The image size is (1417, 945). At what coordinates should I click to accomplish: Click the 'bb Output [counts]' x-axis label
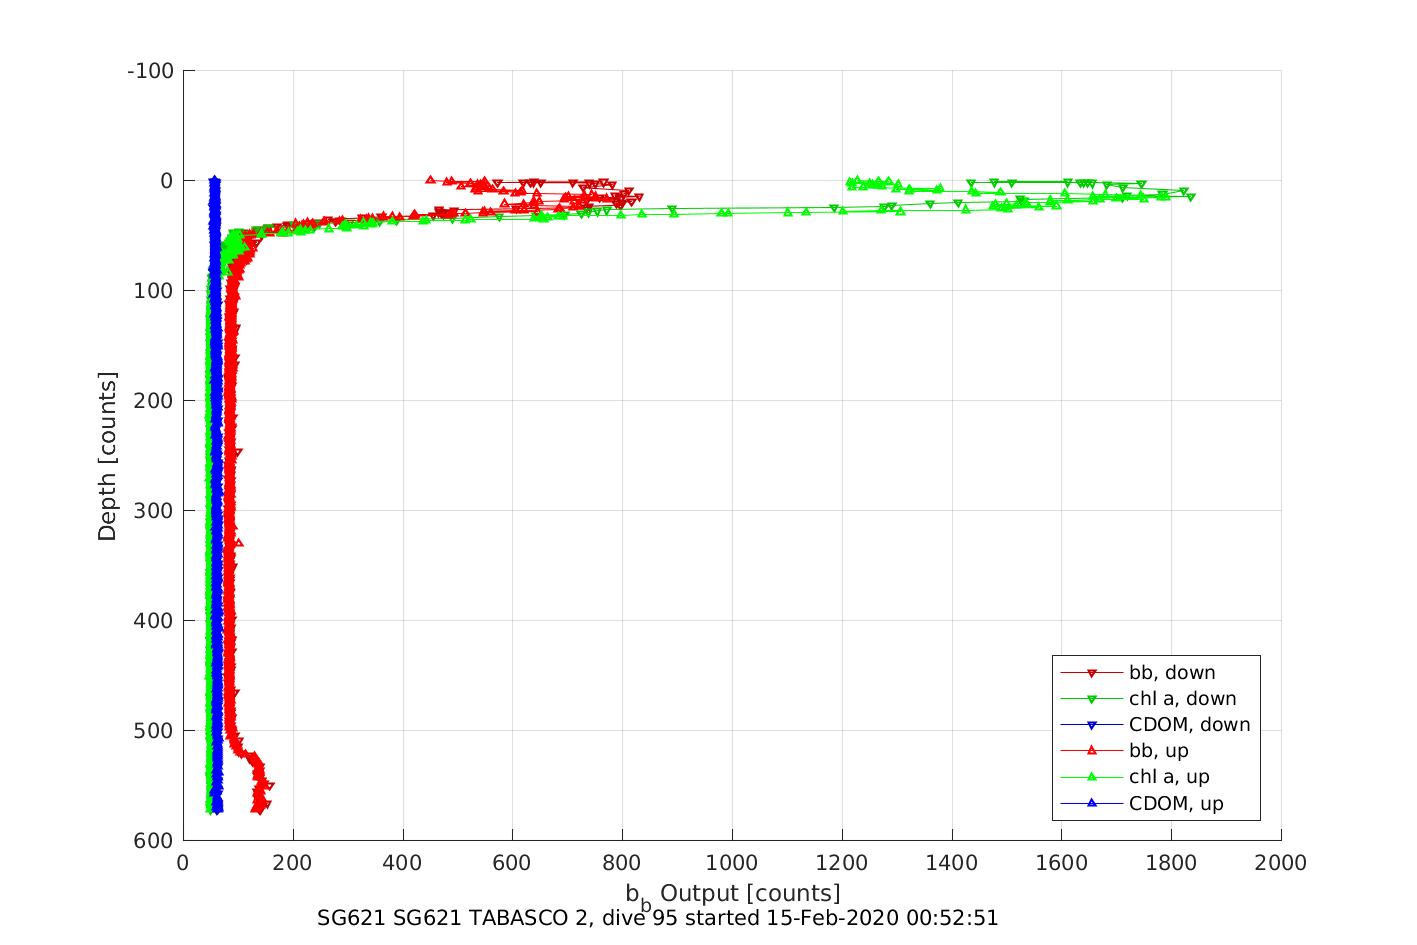tap(733, 896)
